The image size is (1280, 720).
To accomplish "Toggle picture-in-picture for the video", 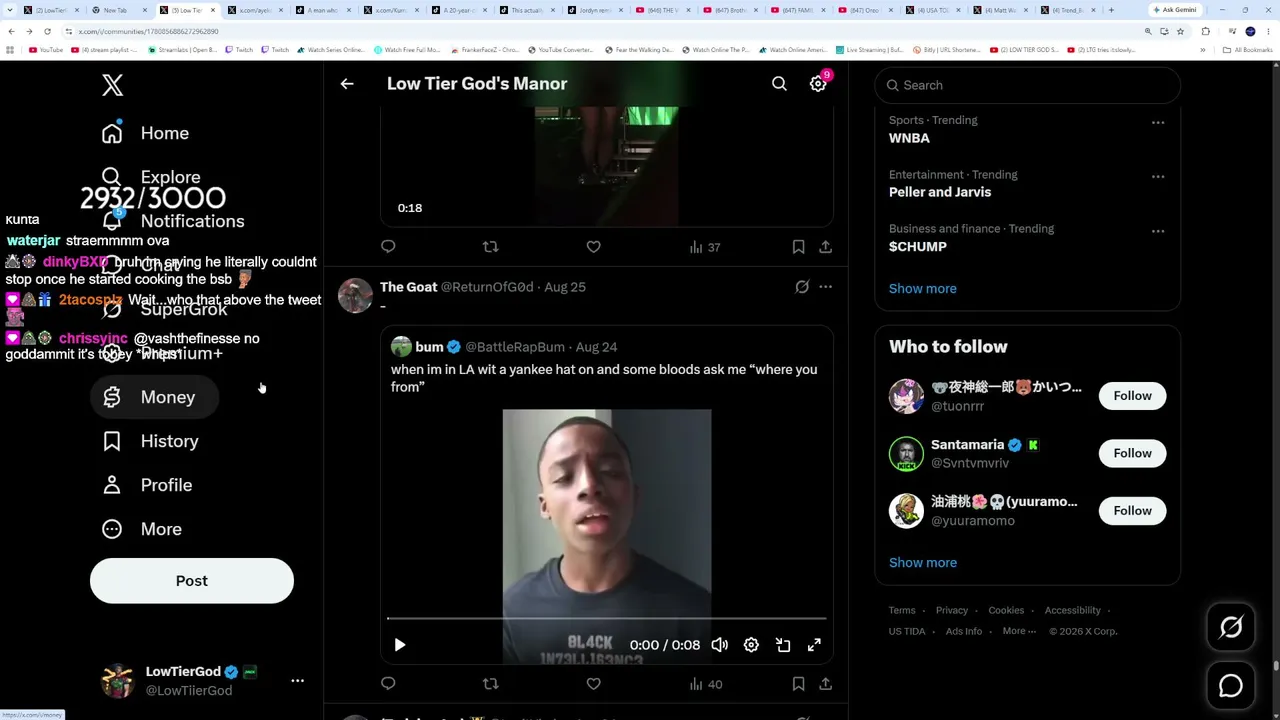I will click(783, 645).
